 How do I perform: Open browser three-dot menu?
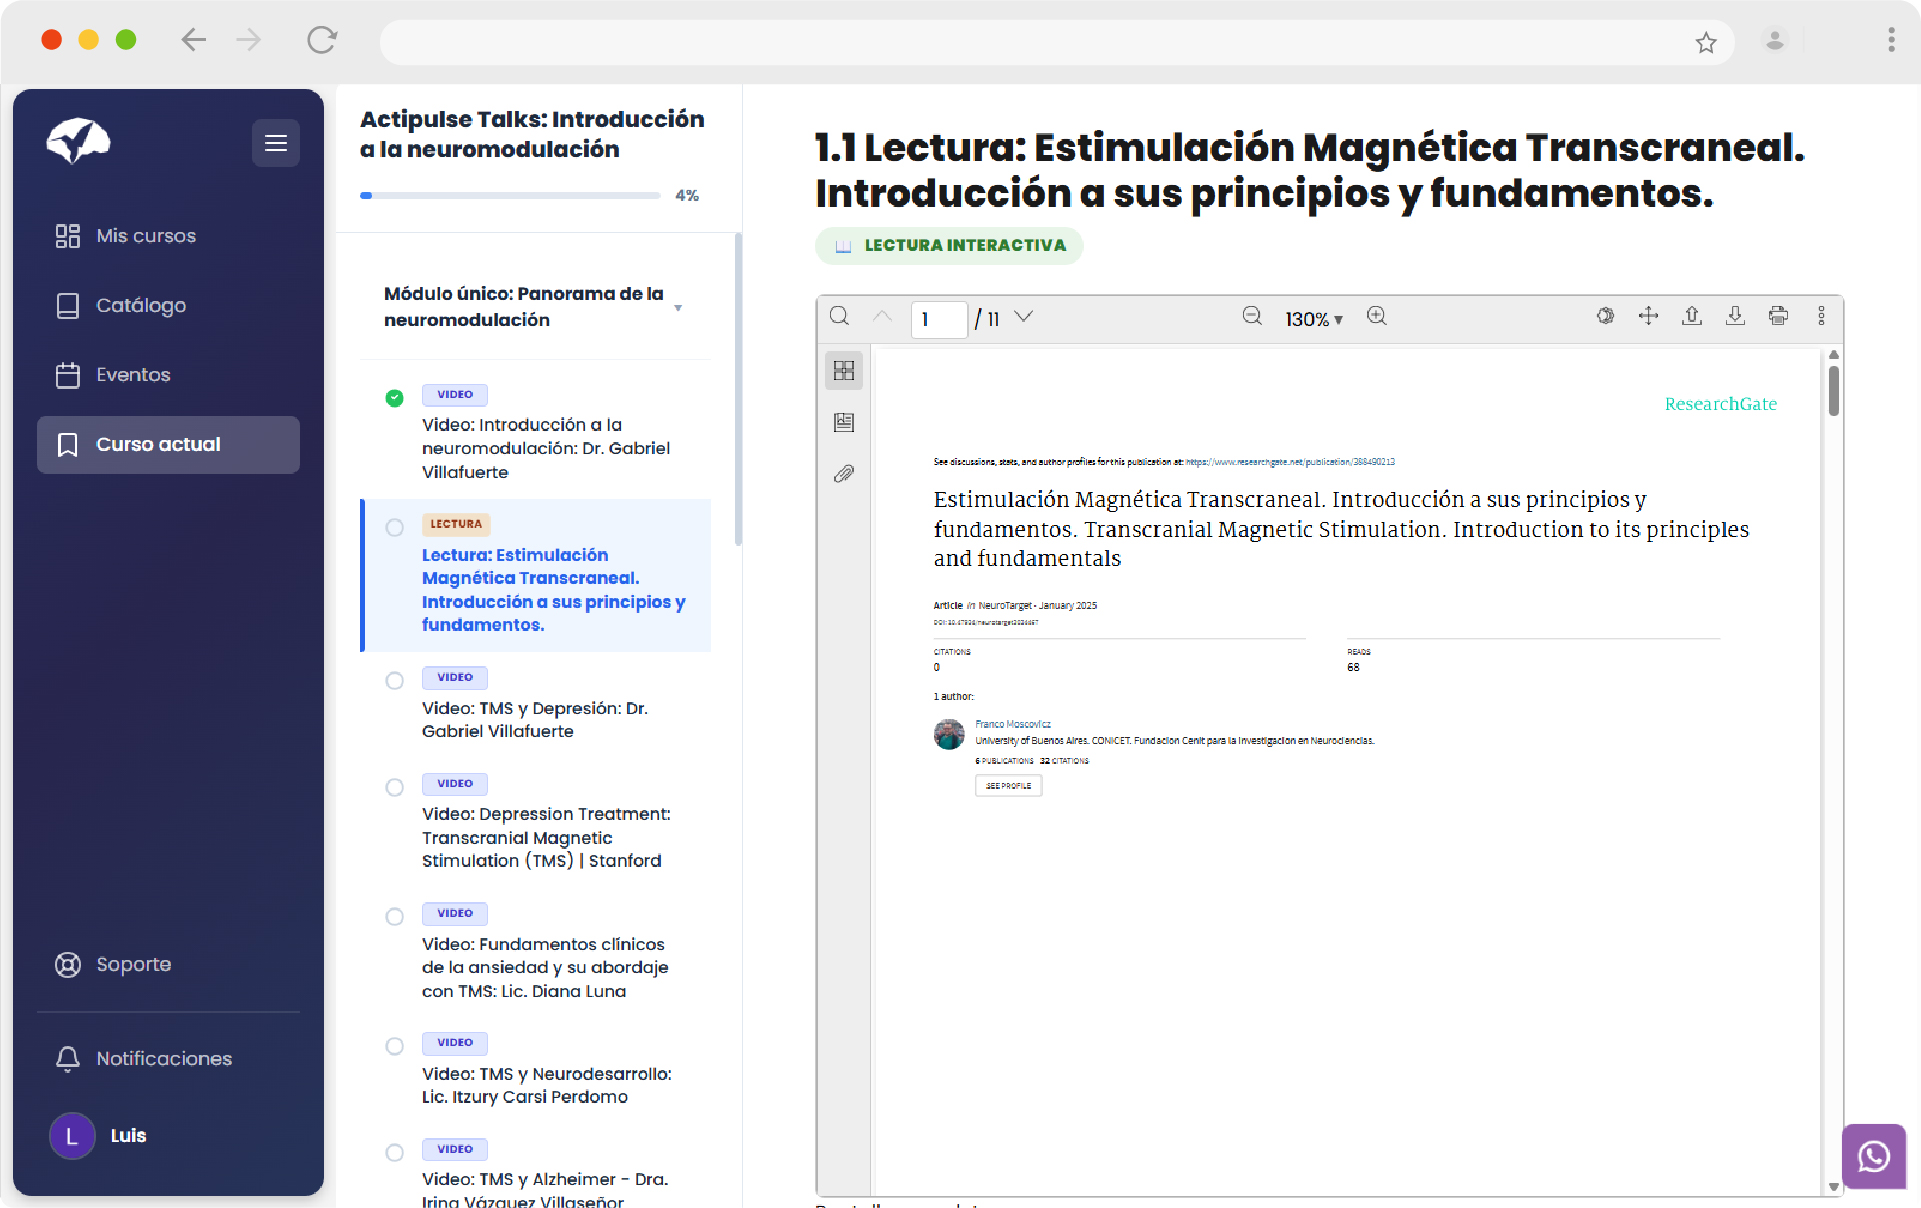coord(1891,40)
